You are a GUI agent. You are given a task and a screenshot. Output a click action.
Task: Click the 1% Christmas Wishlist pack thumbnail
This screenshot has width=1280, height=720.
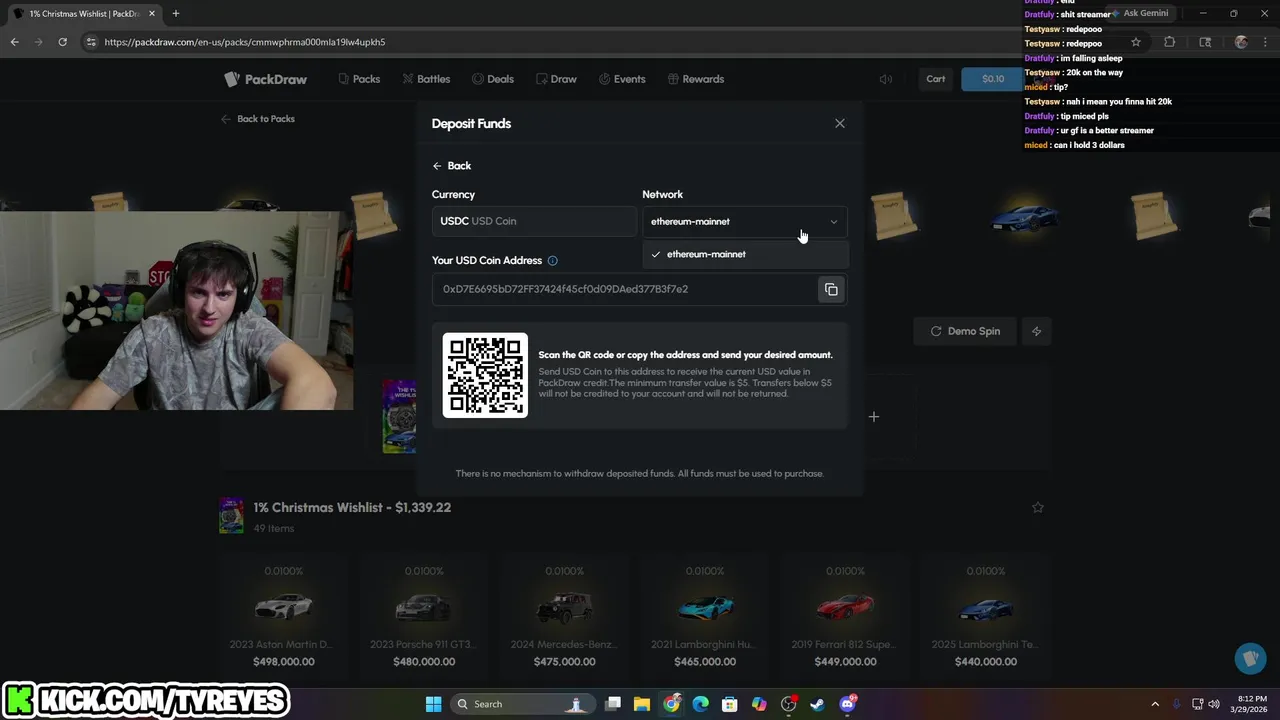pos(231,516)
